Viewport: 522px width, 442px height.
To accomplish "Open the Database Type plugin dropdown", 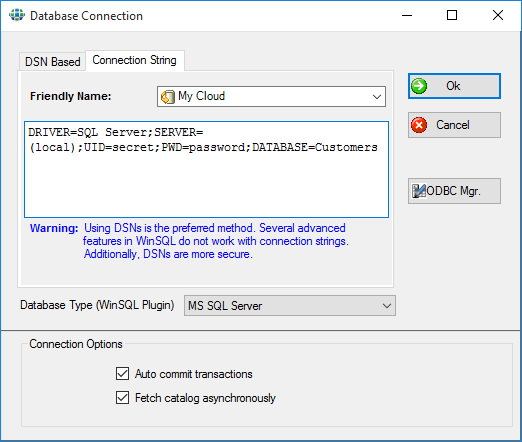I will click(x=387, y=306).
